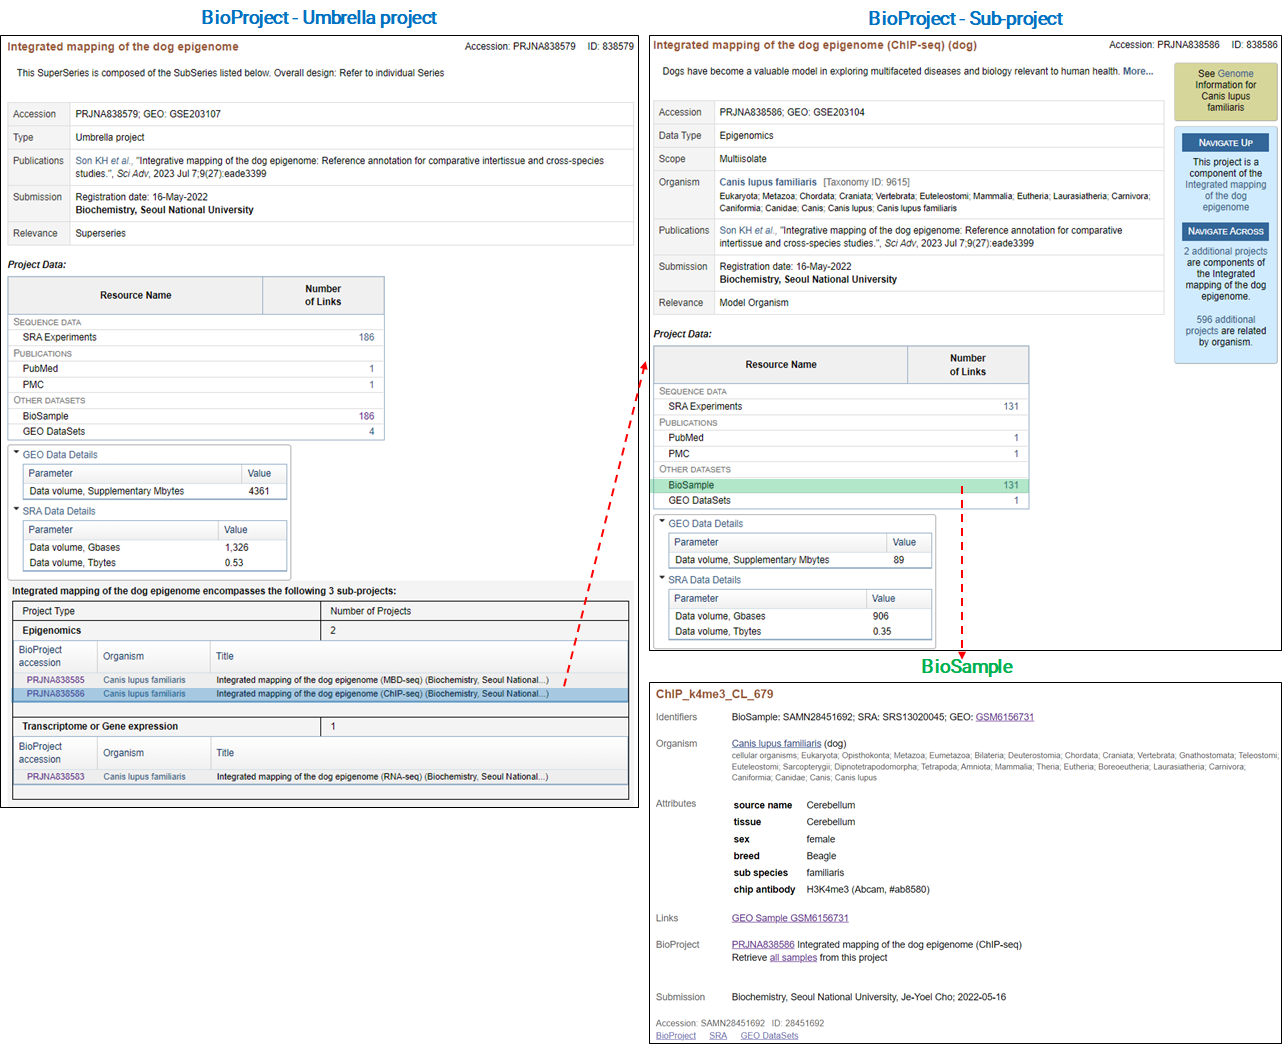The width and height of the screenshot is (1282, 1052).
Task: Open BioSample count 131
Action: tap(1011, 485)
